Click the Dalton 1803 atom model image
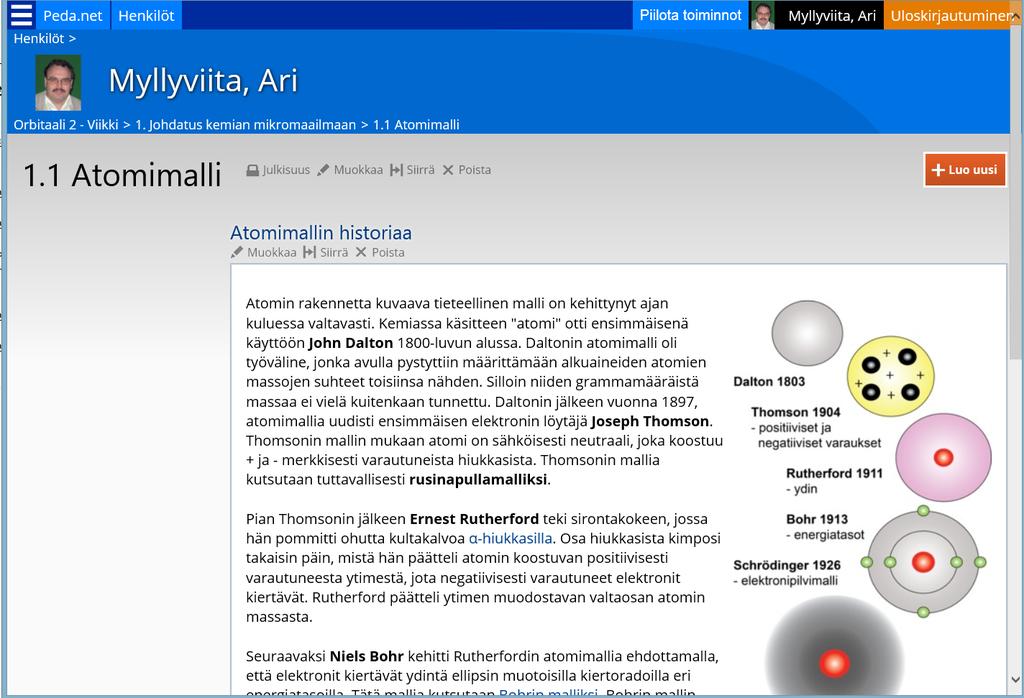Image resolution: width=1024 pixels, height=698 pixels. pos(807,333)
